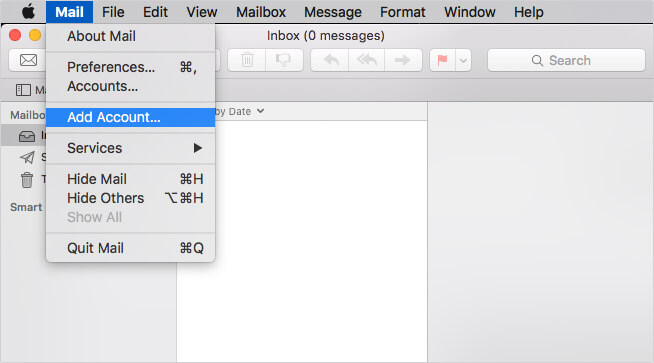The image size is (654, 363).
Task: Open the Format menu
Action: point(402,12)
